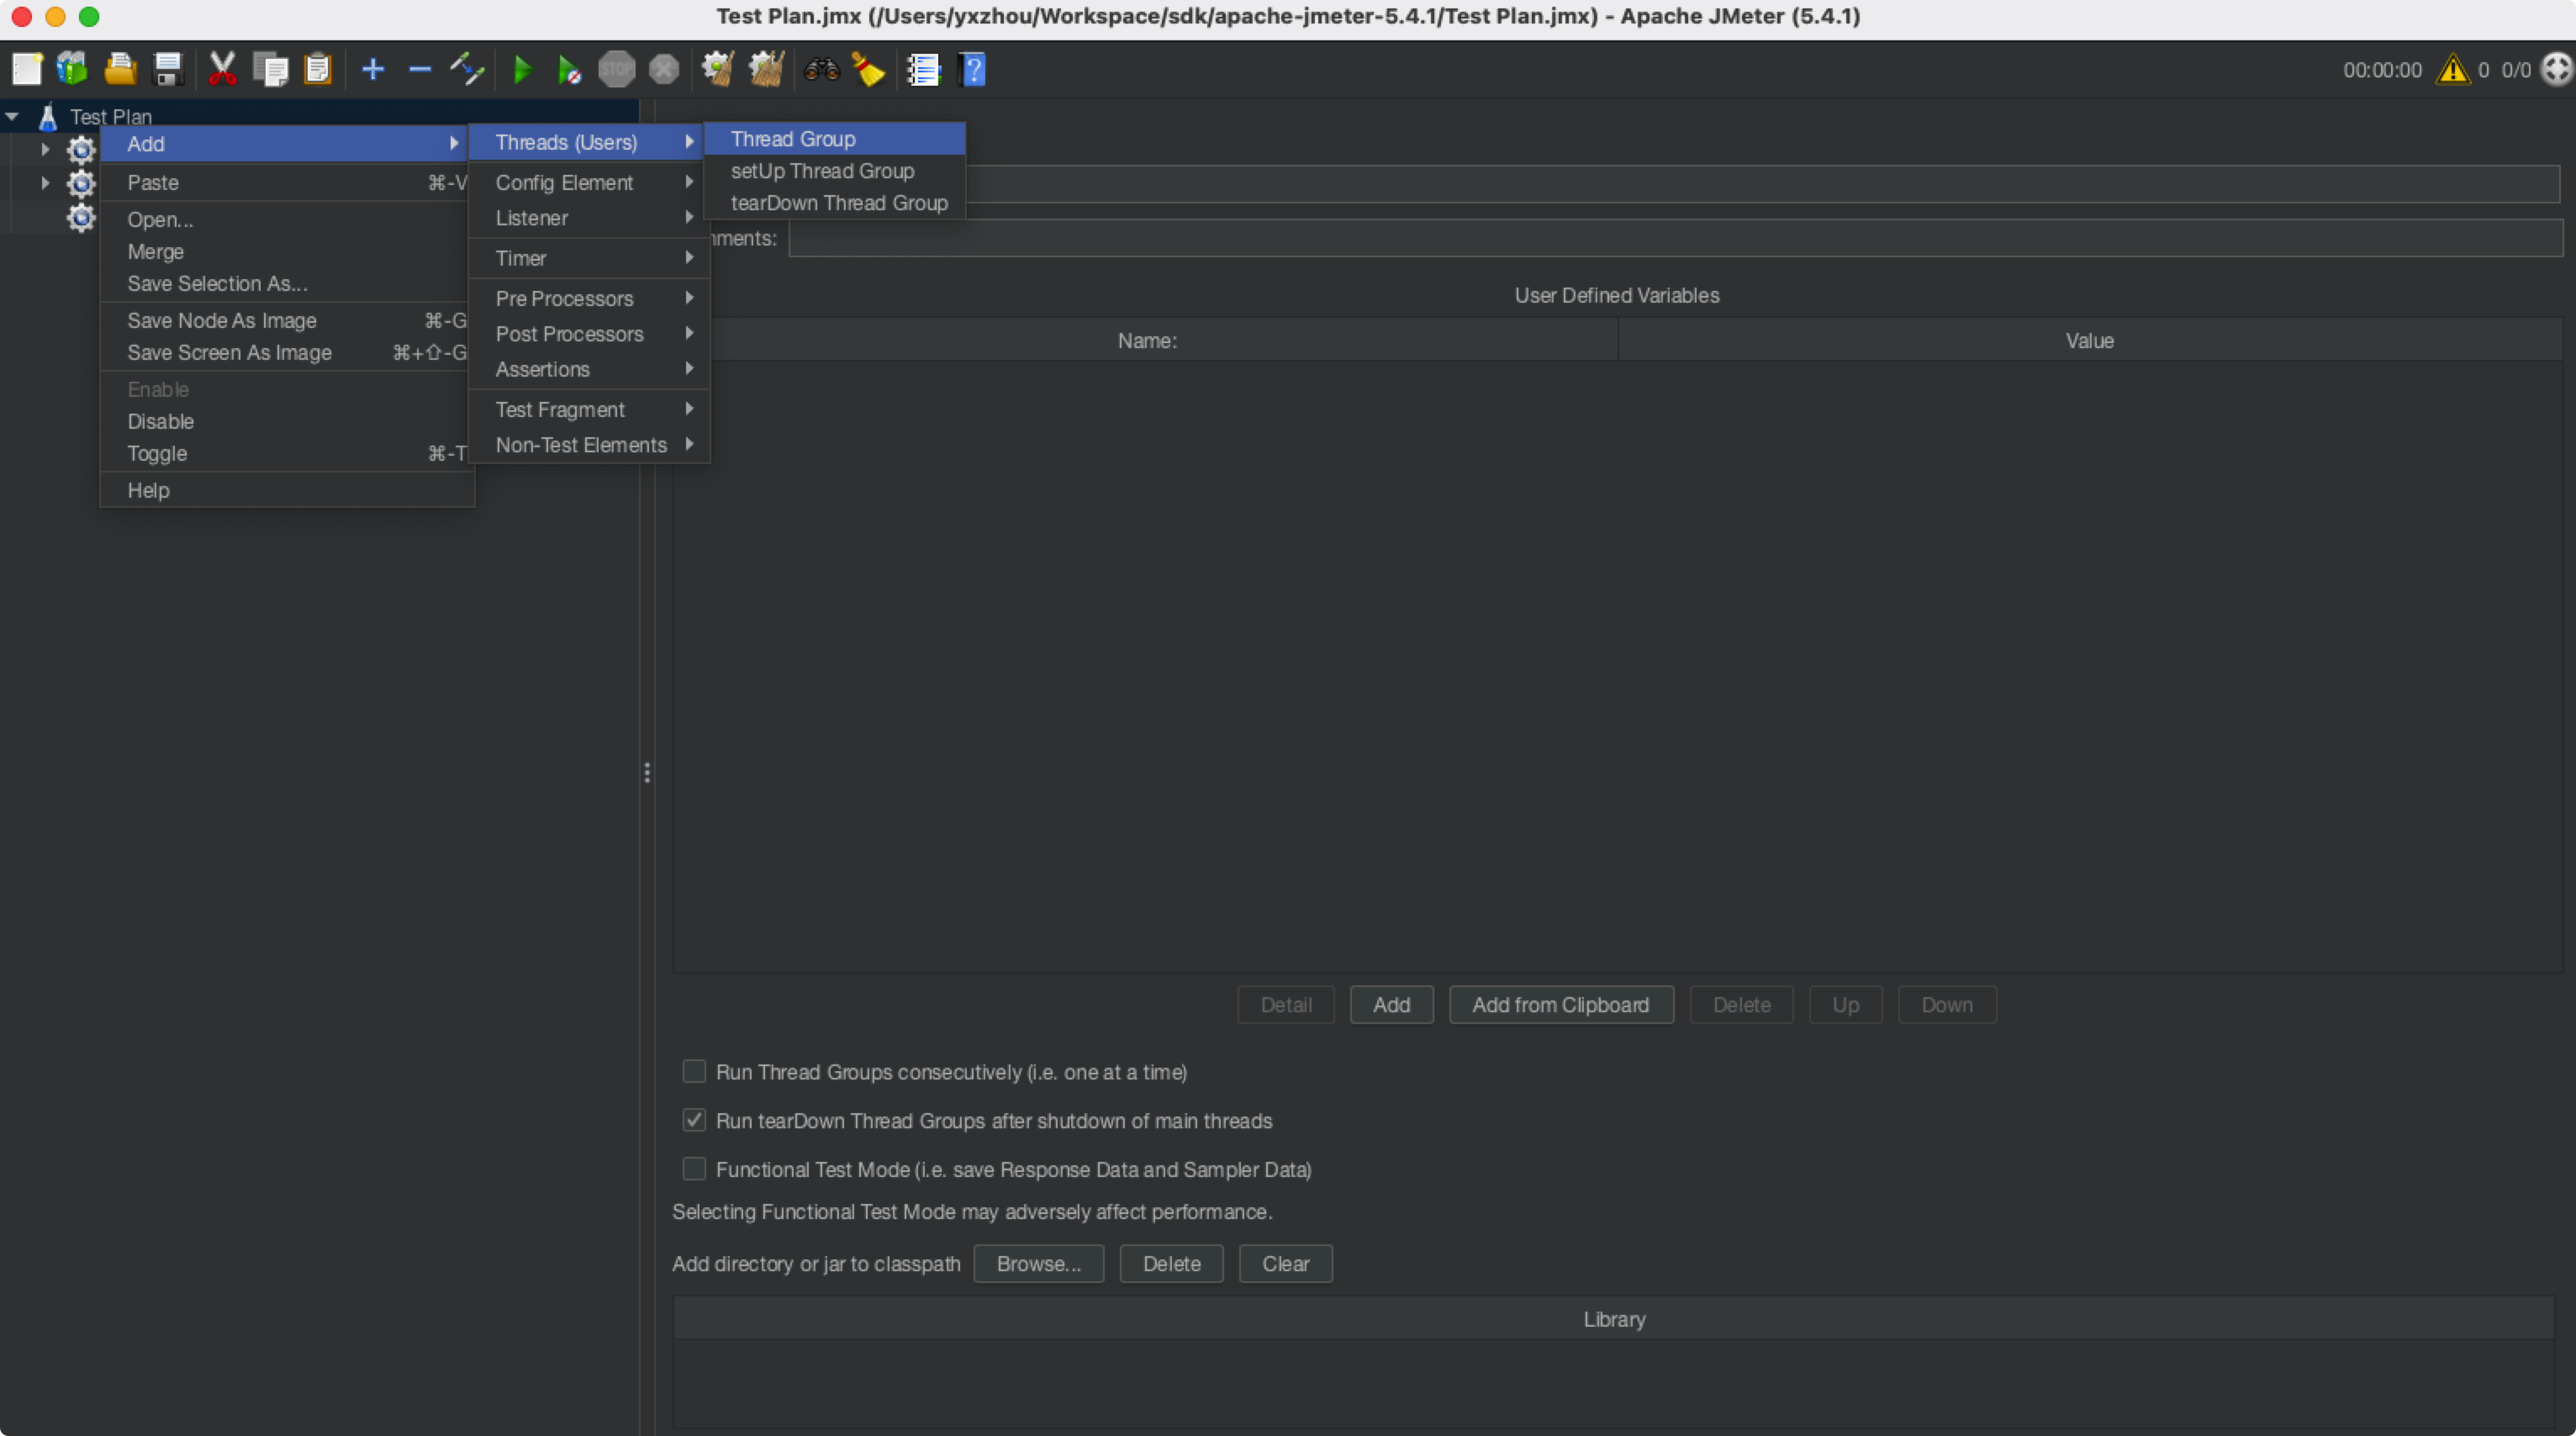
Task: Click the Copy toolbar icon
Action: (x=270, y=69)
